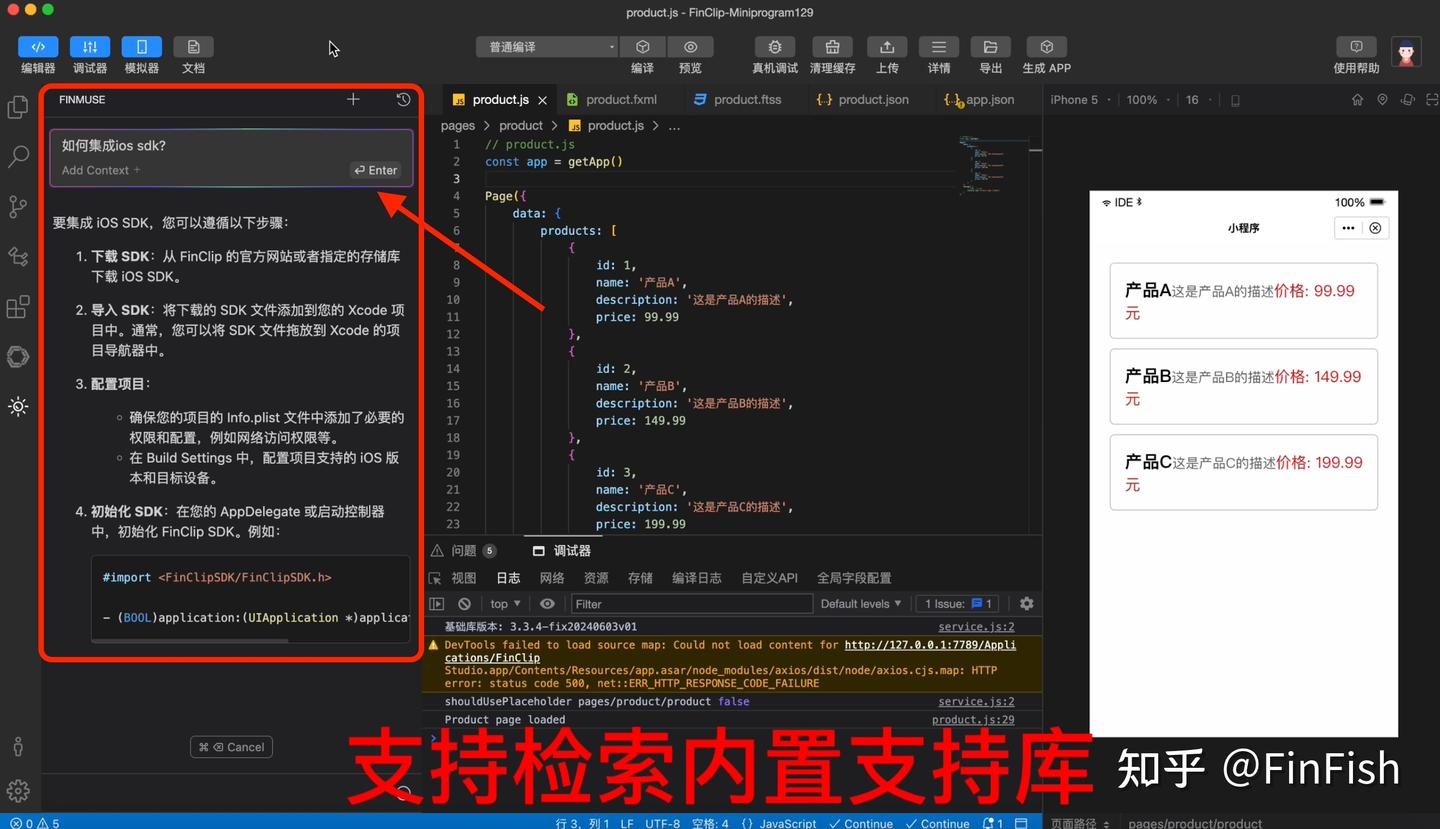Viewport: 1440px width, 829px height.
Task: Open the Explorer files icon in sidebar
Action: click(x=18, y=107)
